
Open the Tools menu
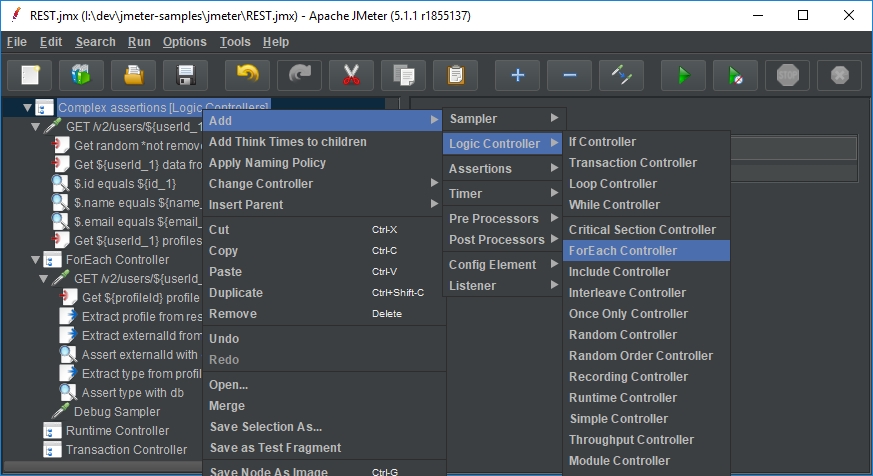tap(235, 42)
